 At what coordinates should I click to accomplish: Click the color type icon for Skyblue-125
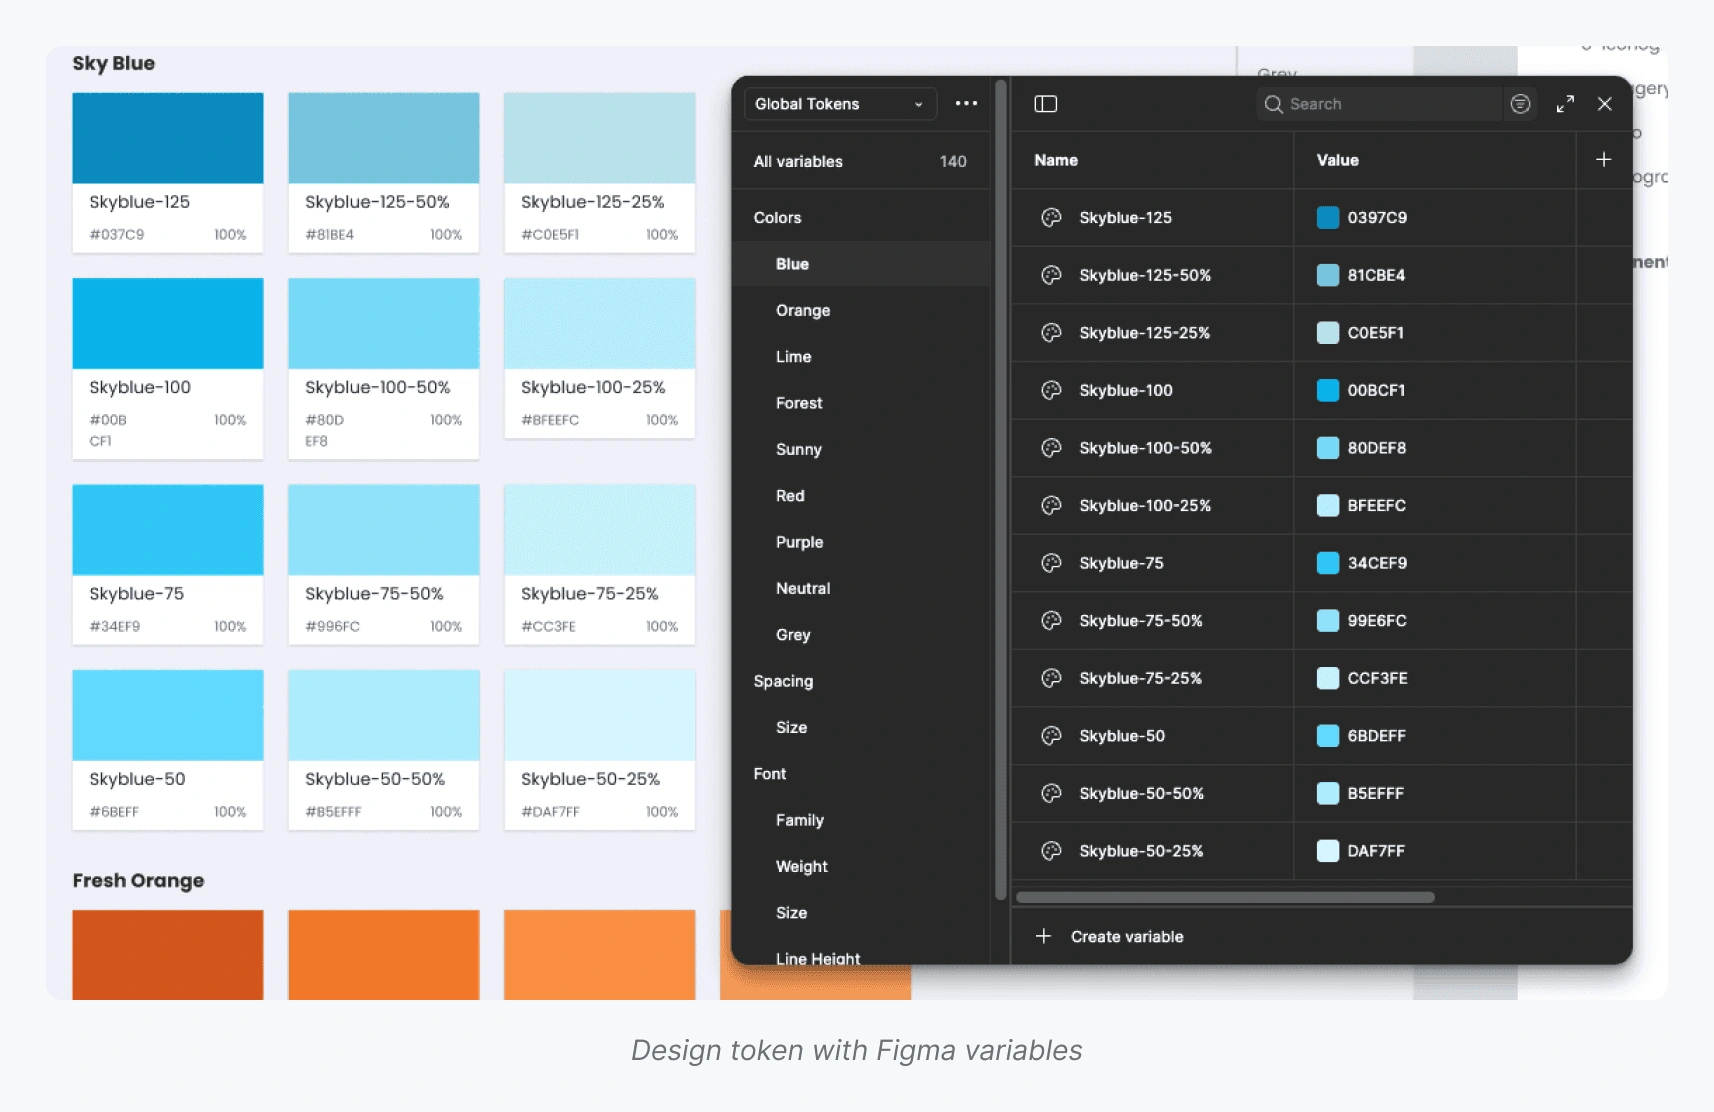tap(1051, 218)
